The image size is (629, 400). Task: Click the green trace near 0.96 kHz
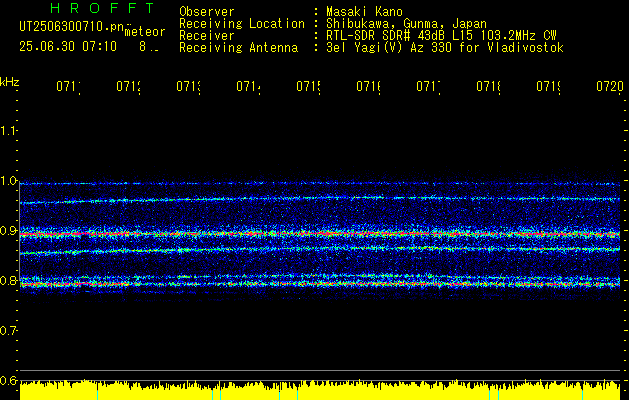320,199
